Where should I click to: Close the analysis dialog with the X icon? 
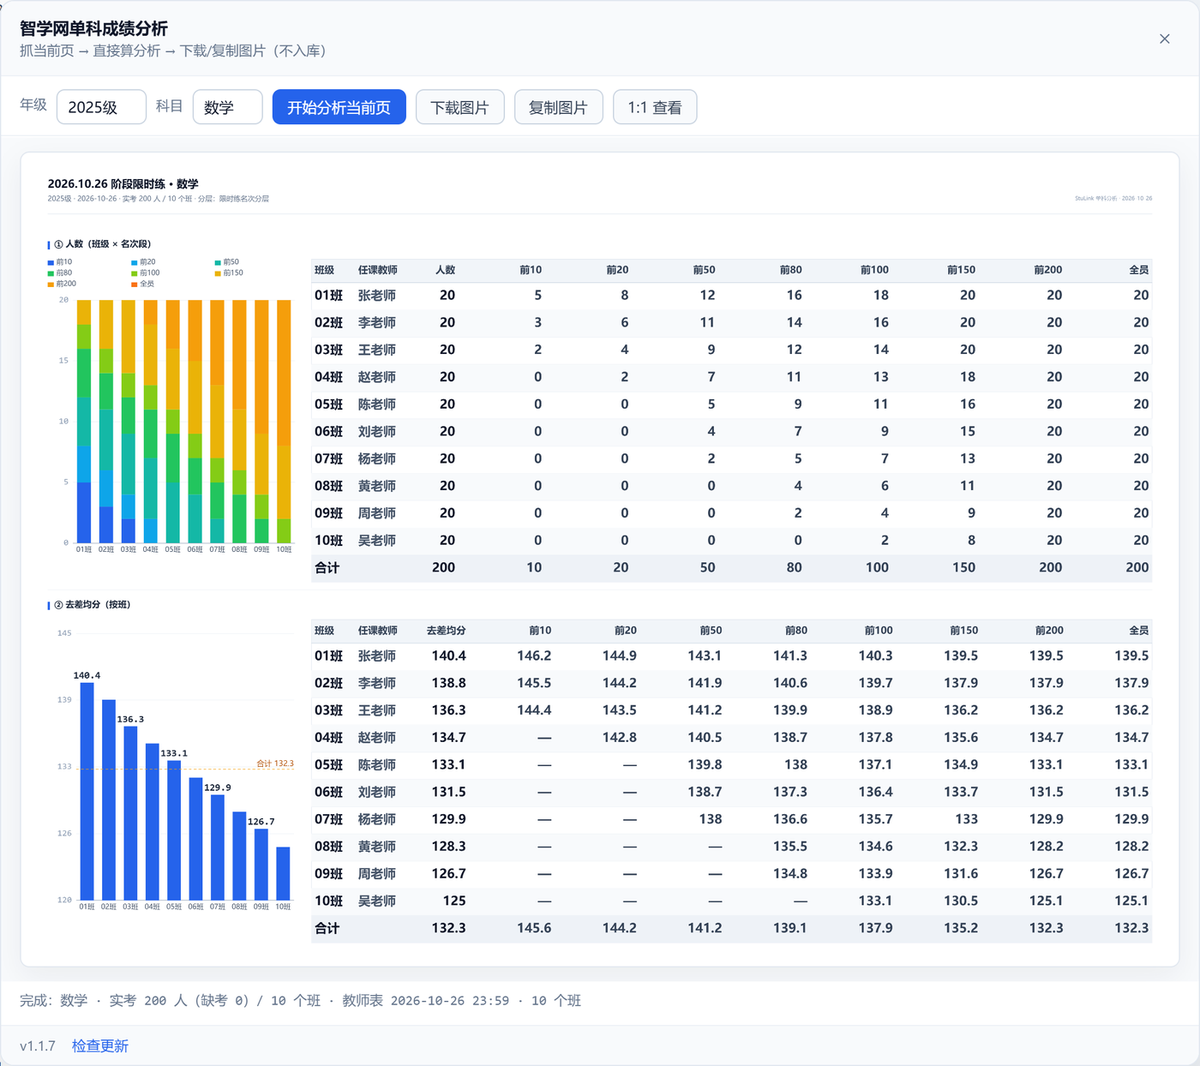coord(1164,39)
